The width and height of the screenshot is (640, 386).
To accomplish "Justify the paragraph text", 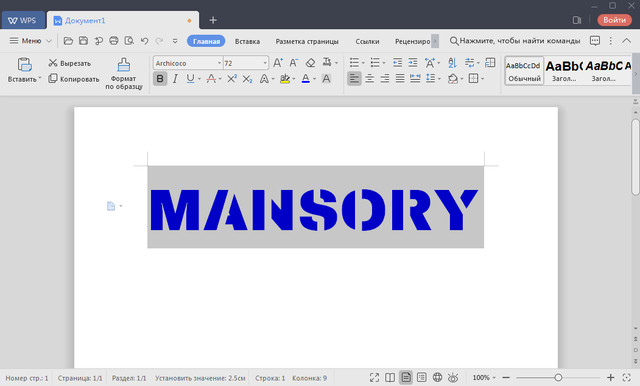I will point(400,78).
